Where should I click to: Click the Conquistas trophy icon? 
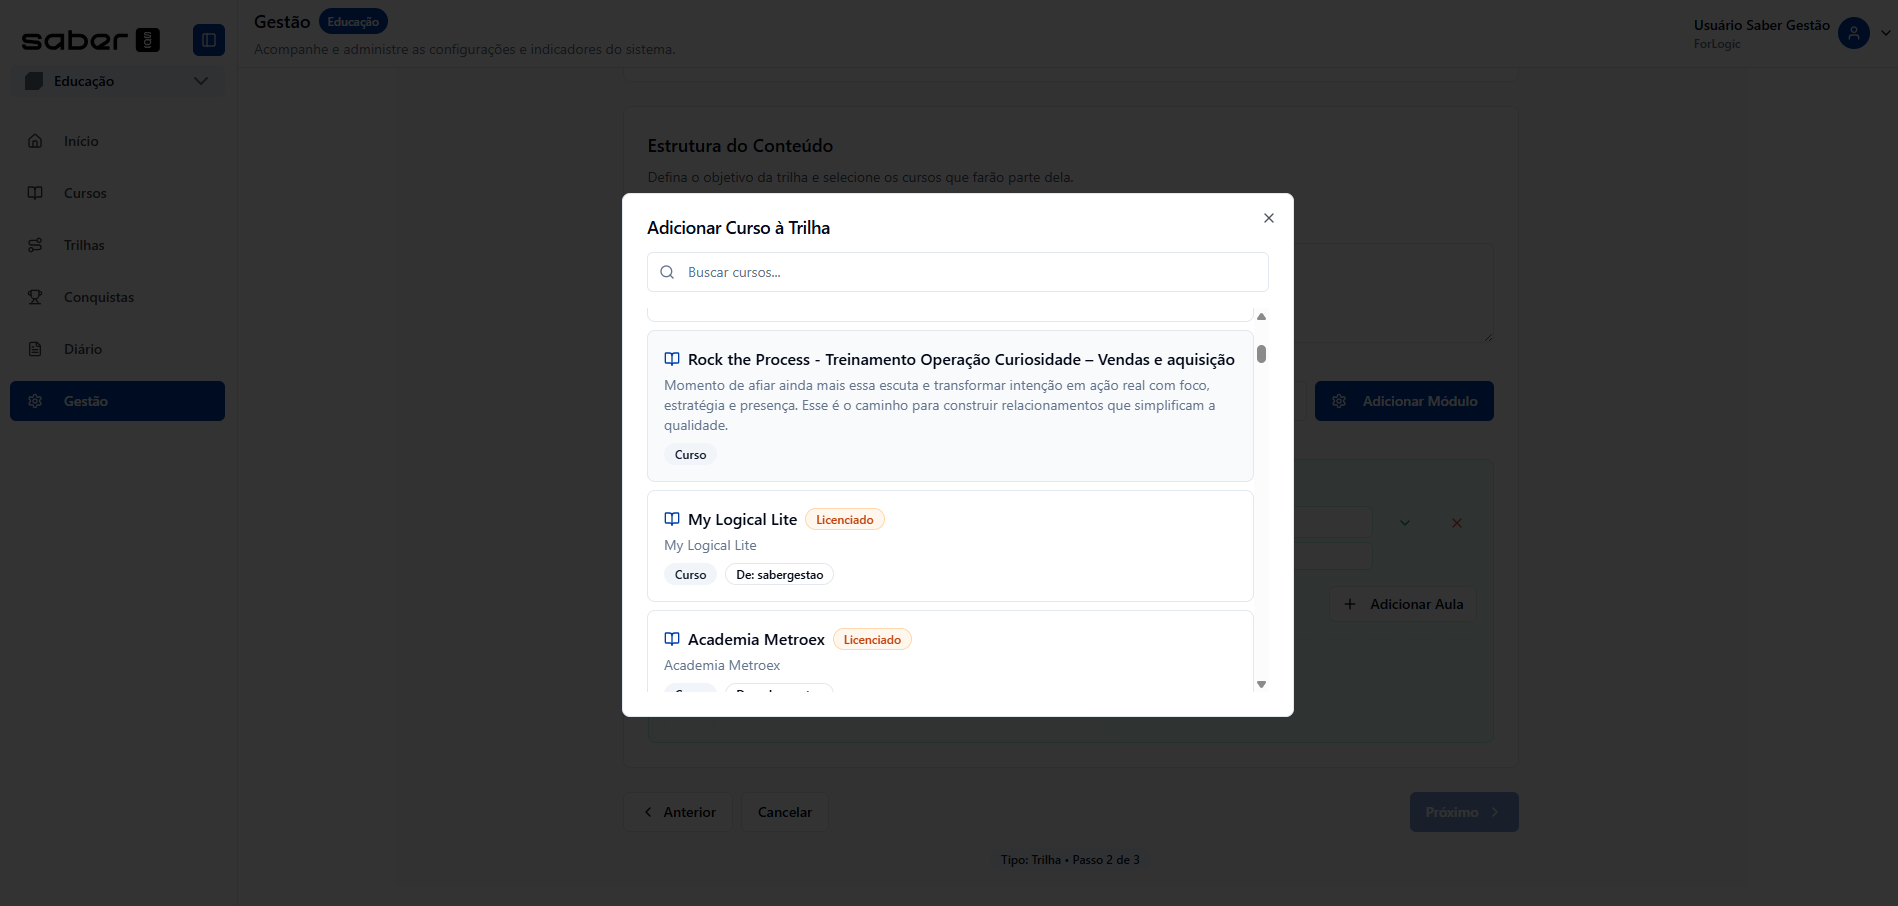click(x=35, y=297)
